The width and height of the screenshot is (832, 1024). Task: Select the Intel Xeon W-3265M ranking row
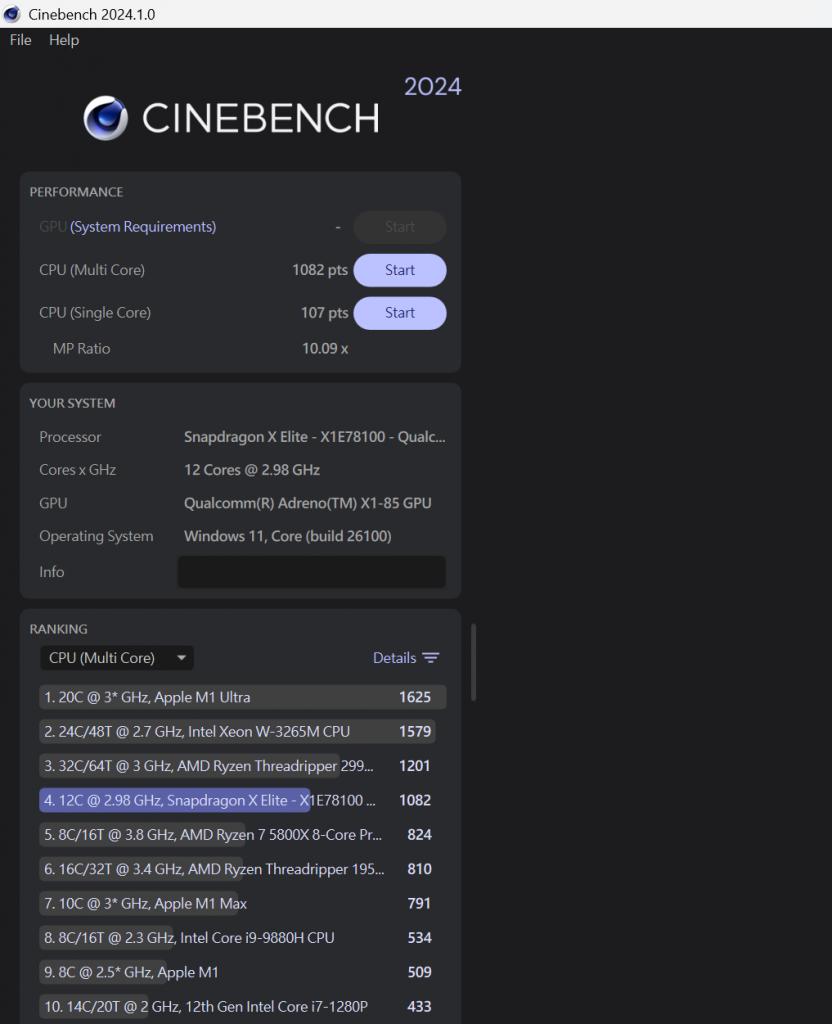[x=242, y=731]
